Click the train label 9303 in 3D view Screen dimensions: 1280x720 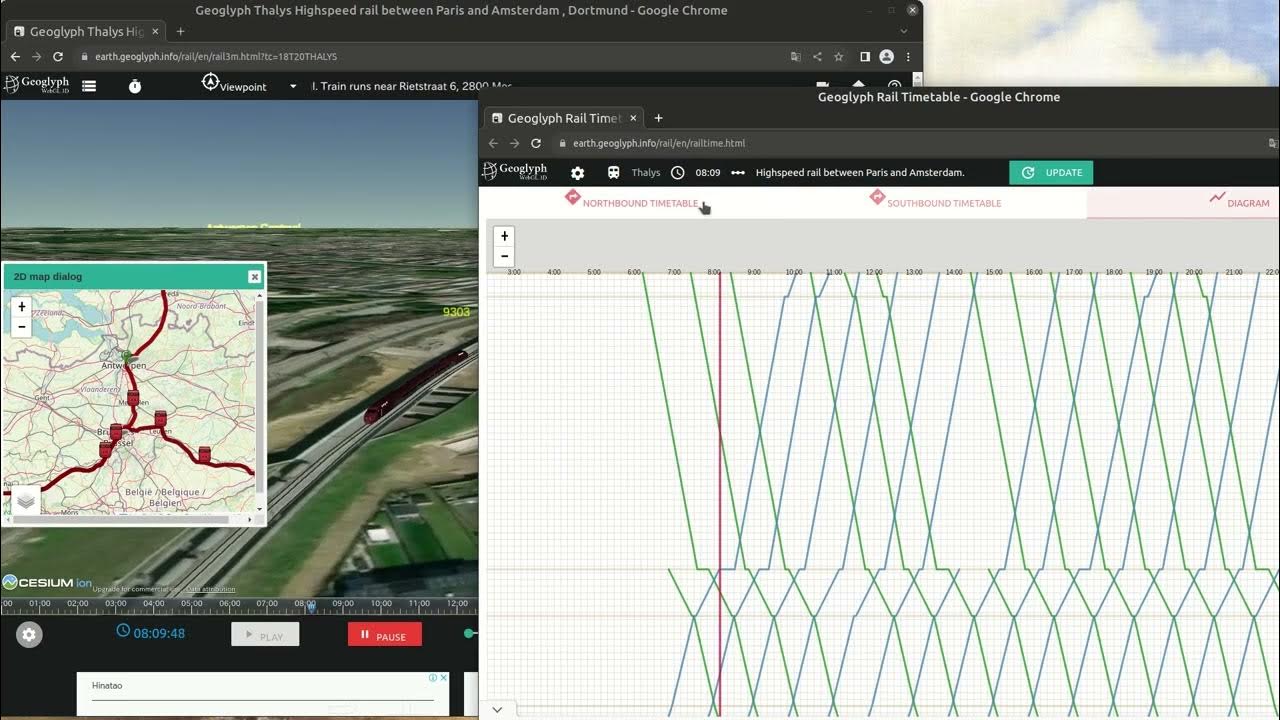pyautogui.click(x=456, y=312)
